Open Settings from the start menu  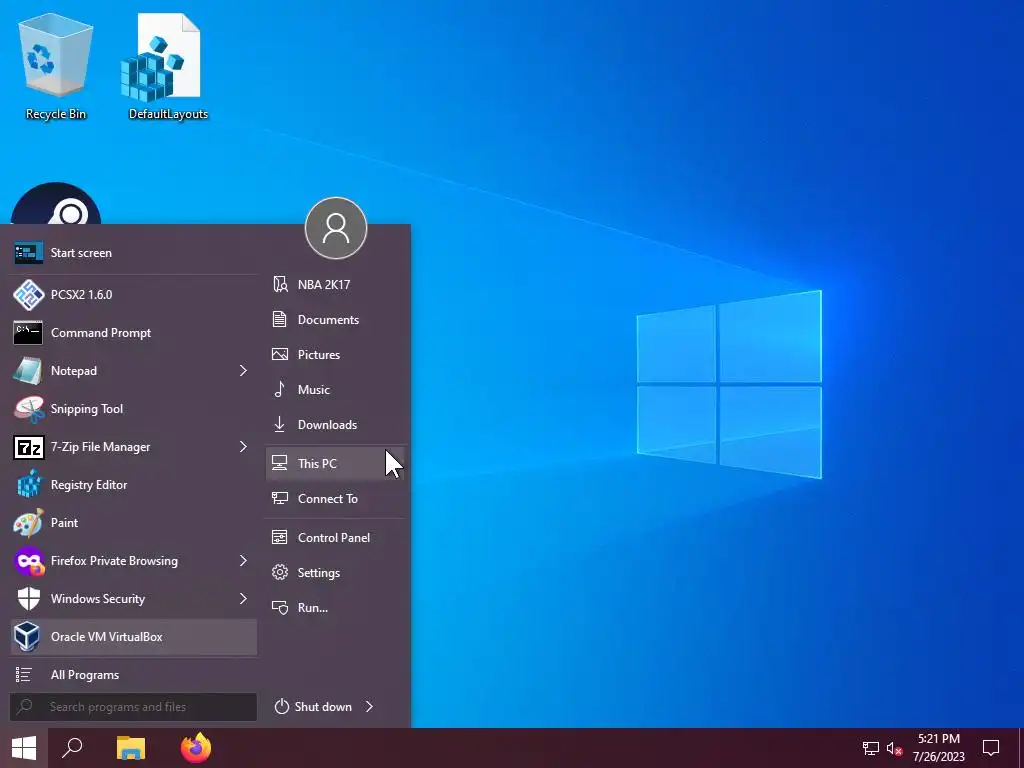(x=335, y=573)
